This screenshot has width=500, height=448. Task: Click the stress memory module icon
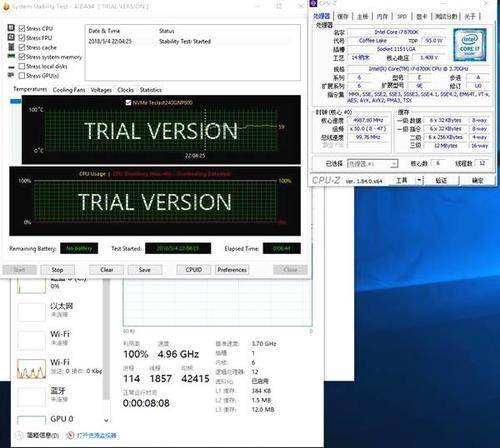click(11, 56)
